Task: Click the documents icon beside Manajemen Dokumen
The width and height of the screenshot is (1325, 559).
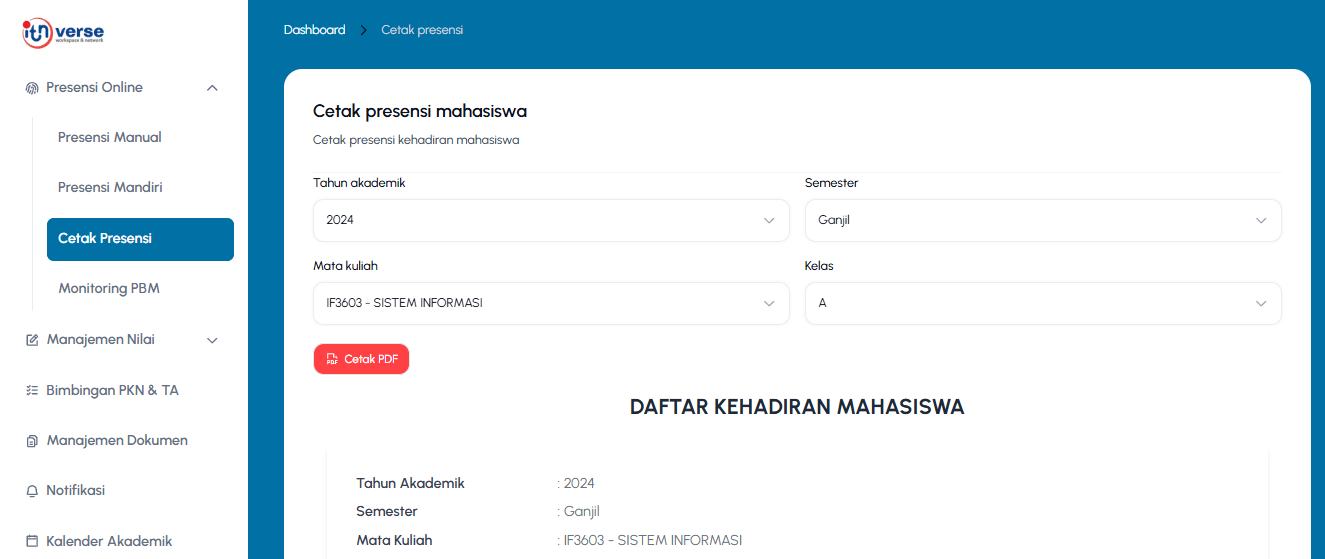Action: 32,441
